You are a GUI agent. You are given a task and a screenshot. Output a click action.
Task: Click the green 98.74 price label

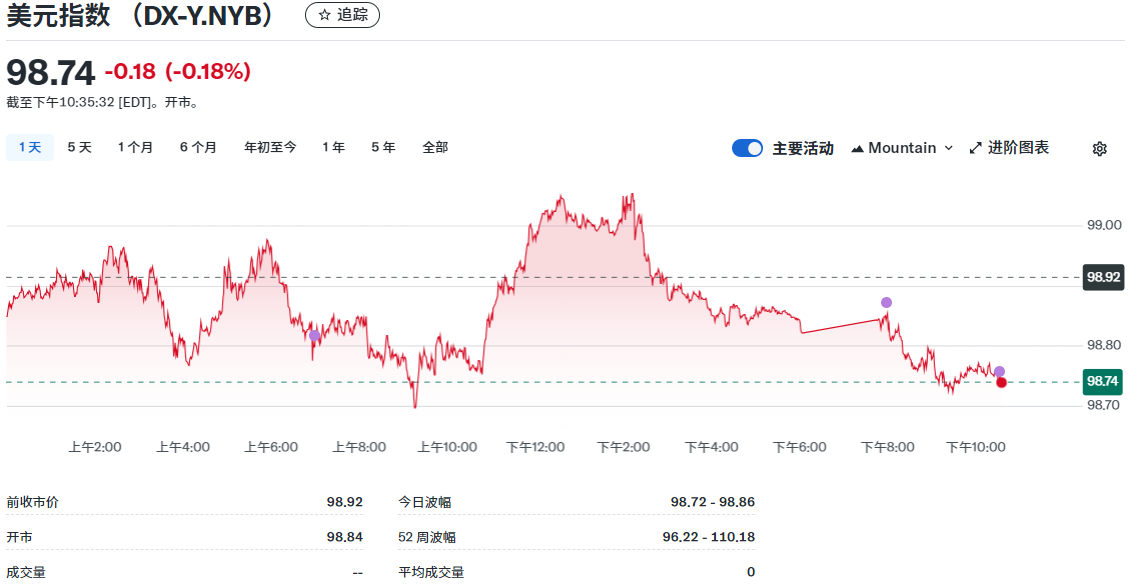tap(1103, 381)
